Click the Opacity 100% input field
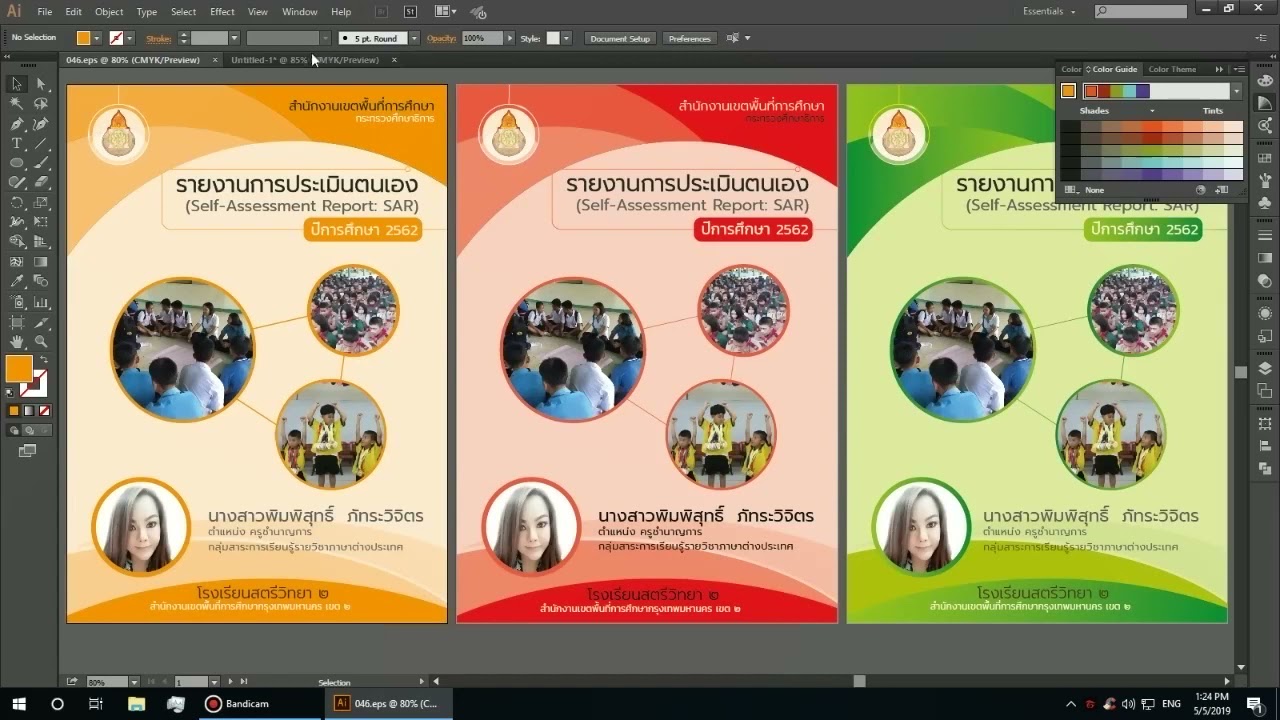 pos(482,38)
